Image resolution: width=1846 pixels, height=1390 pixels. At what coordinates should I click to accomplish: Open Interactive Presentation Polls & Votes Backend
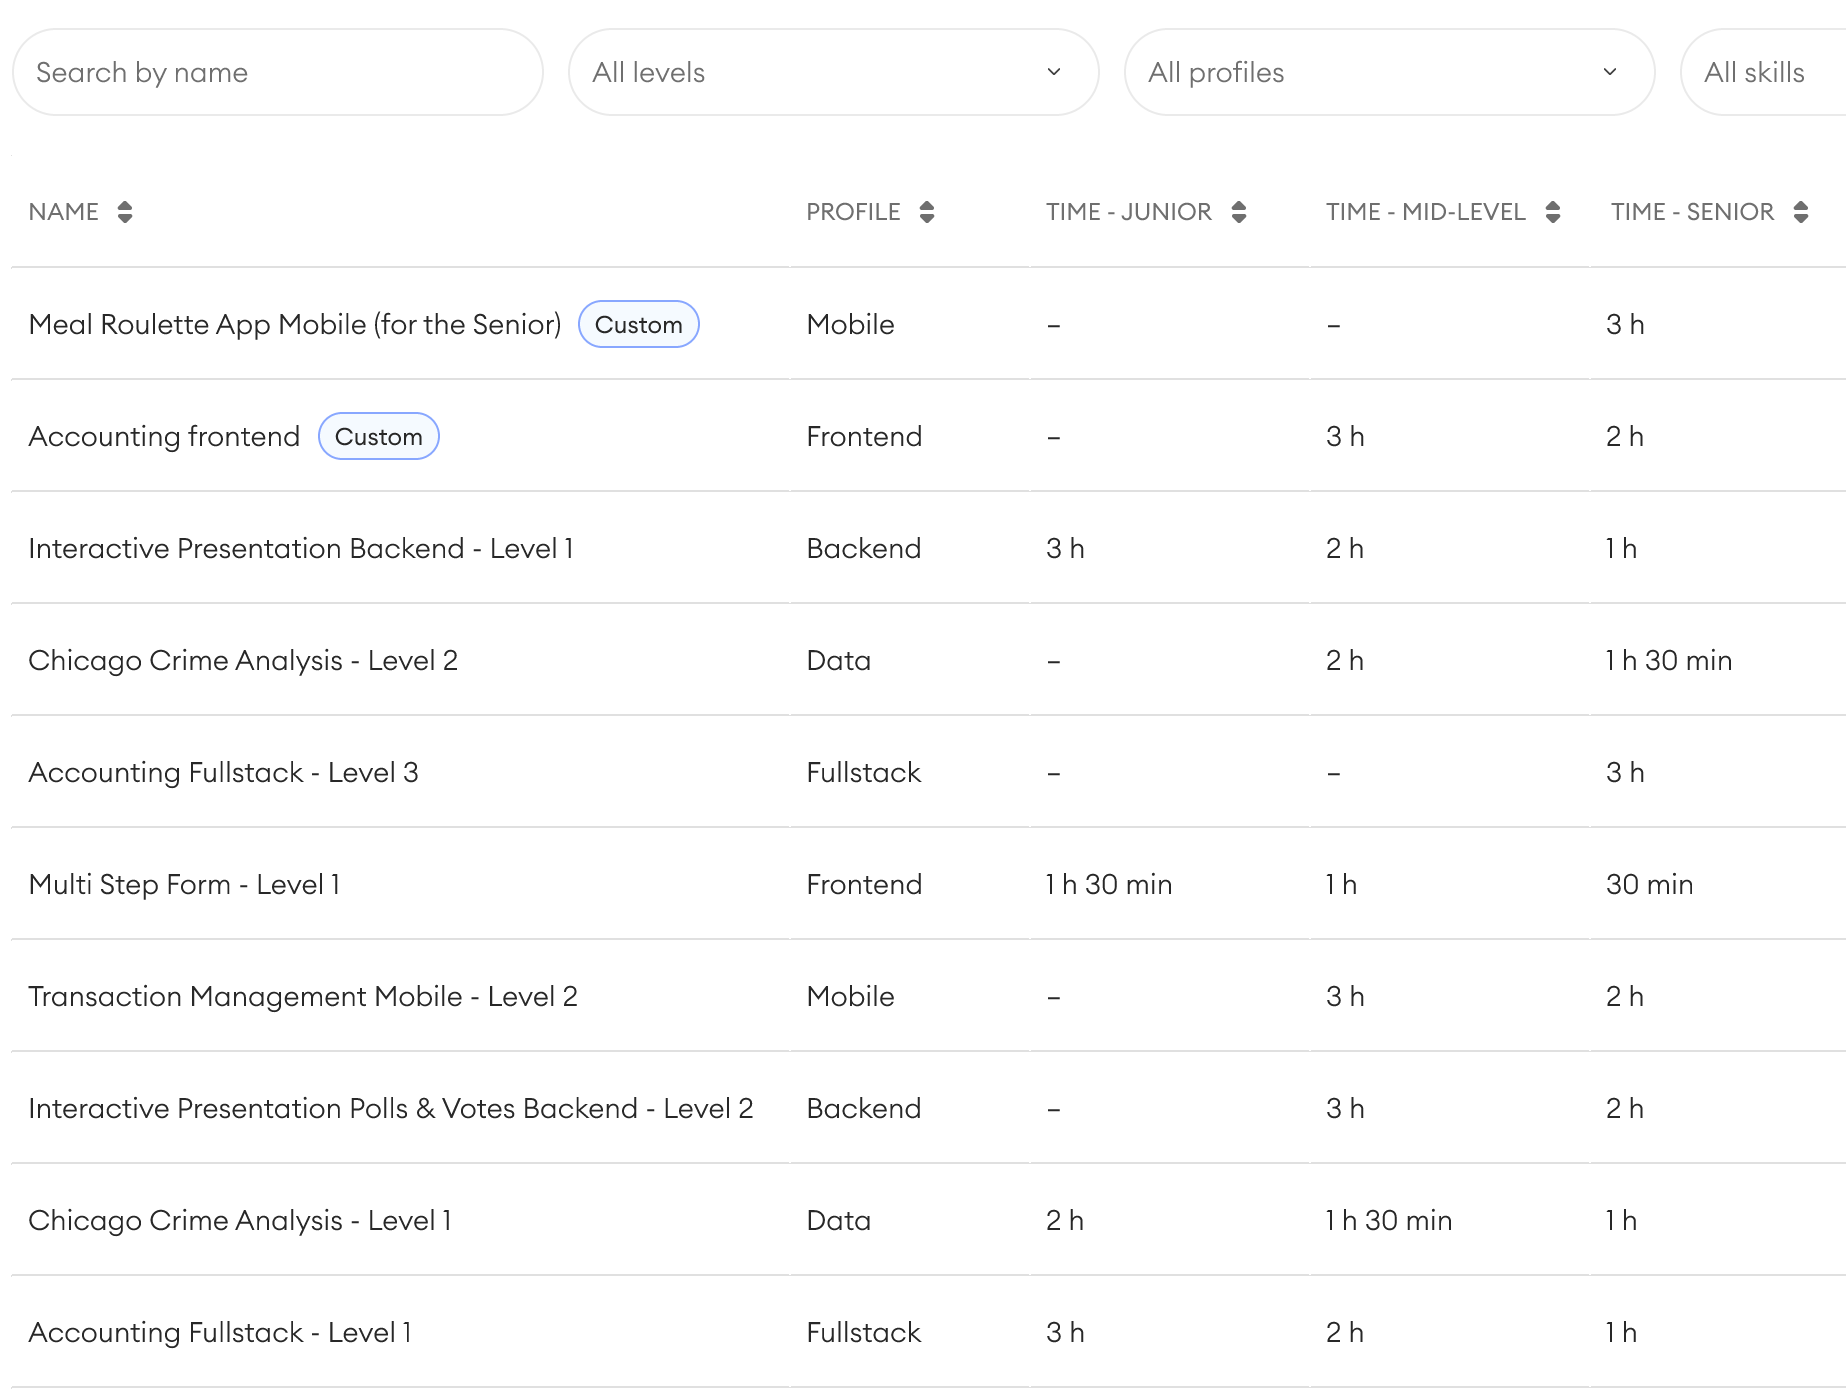(x=391, y=1109)
